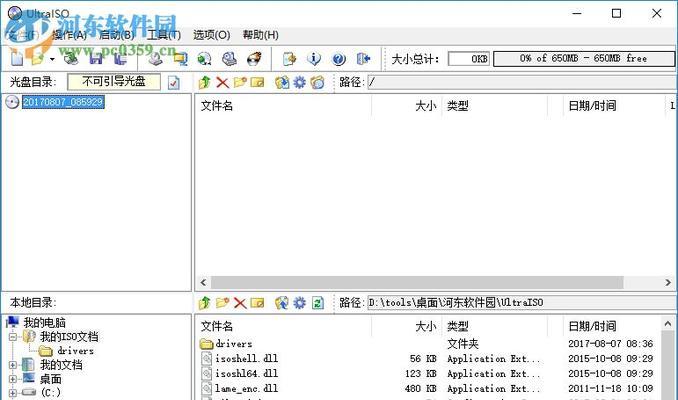The image size is (678, 400).
Task: Click the add files document icon in toolbar
Action: click(x=289, y=58)
